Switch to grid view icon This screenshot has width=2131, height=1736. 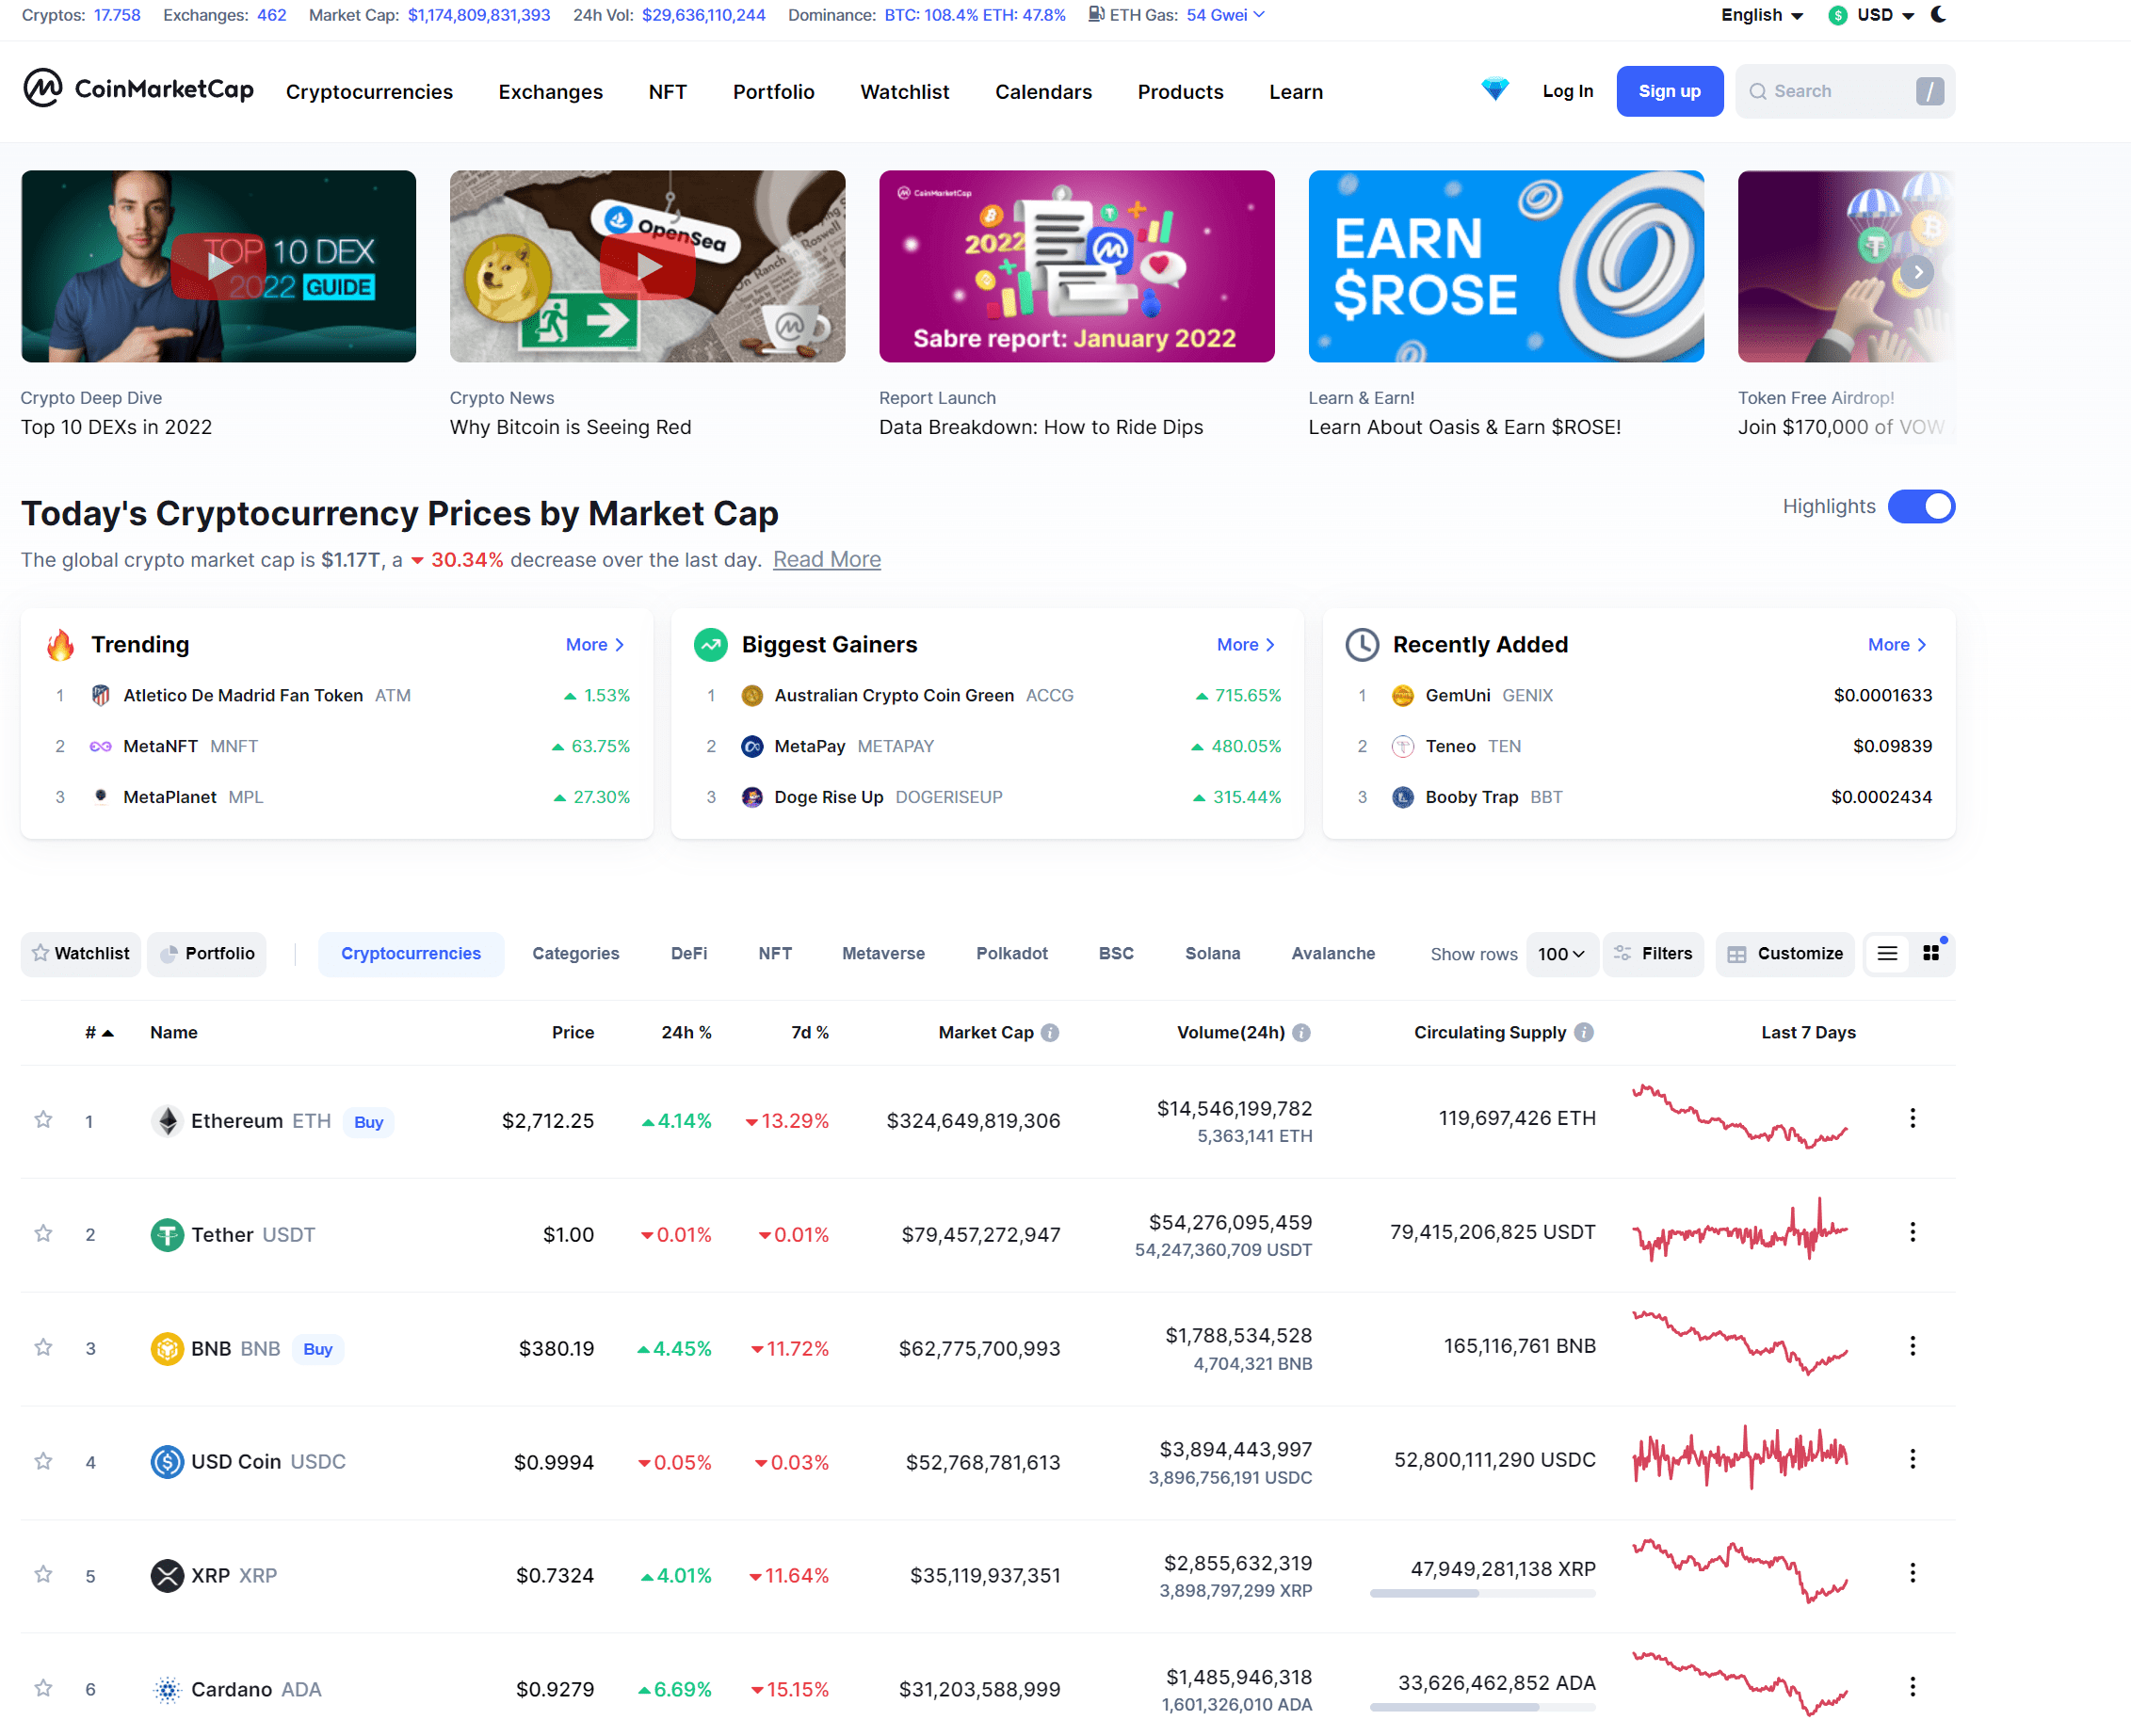coord(1931,953)
